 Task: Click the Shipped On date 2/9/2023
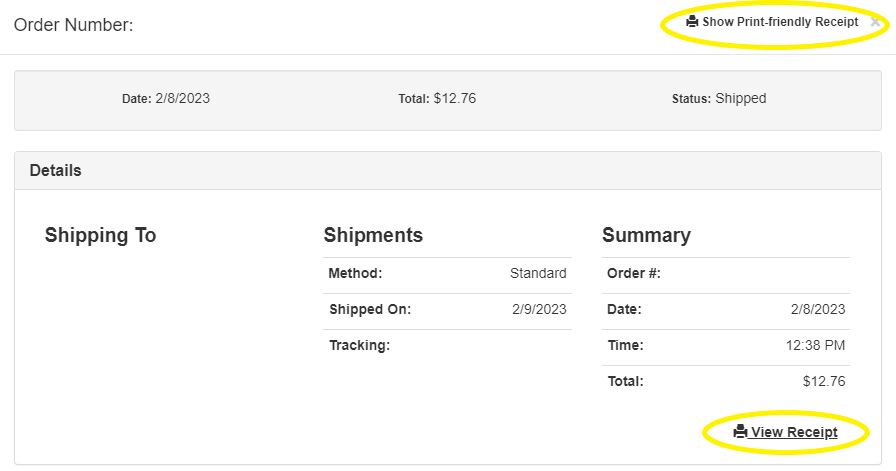[539, 309]
